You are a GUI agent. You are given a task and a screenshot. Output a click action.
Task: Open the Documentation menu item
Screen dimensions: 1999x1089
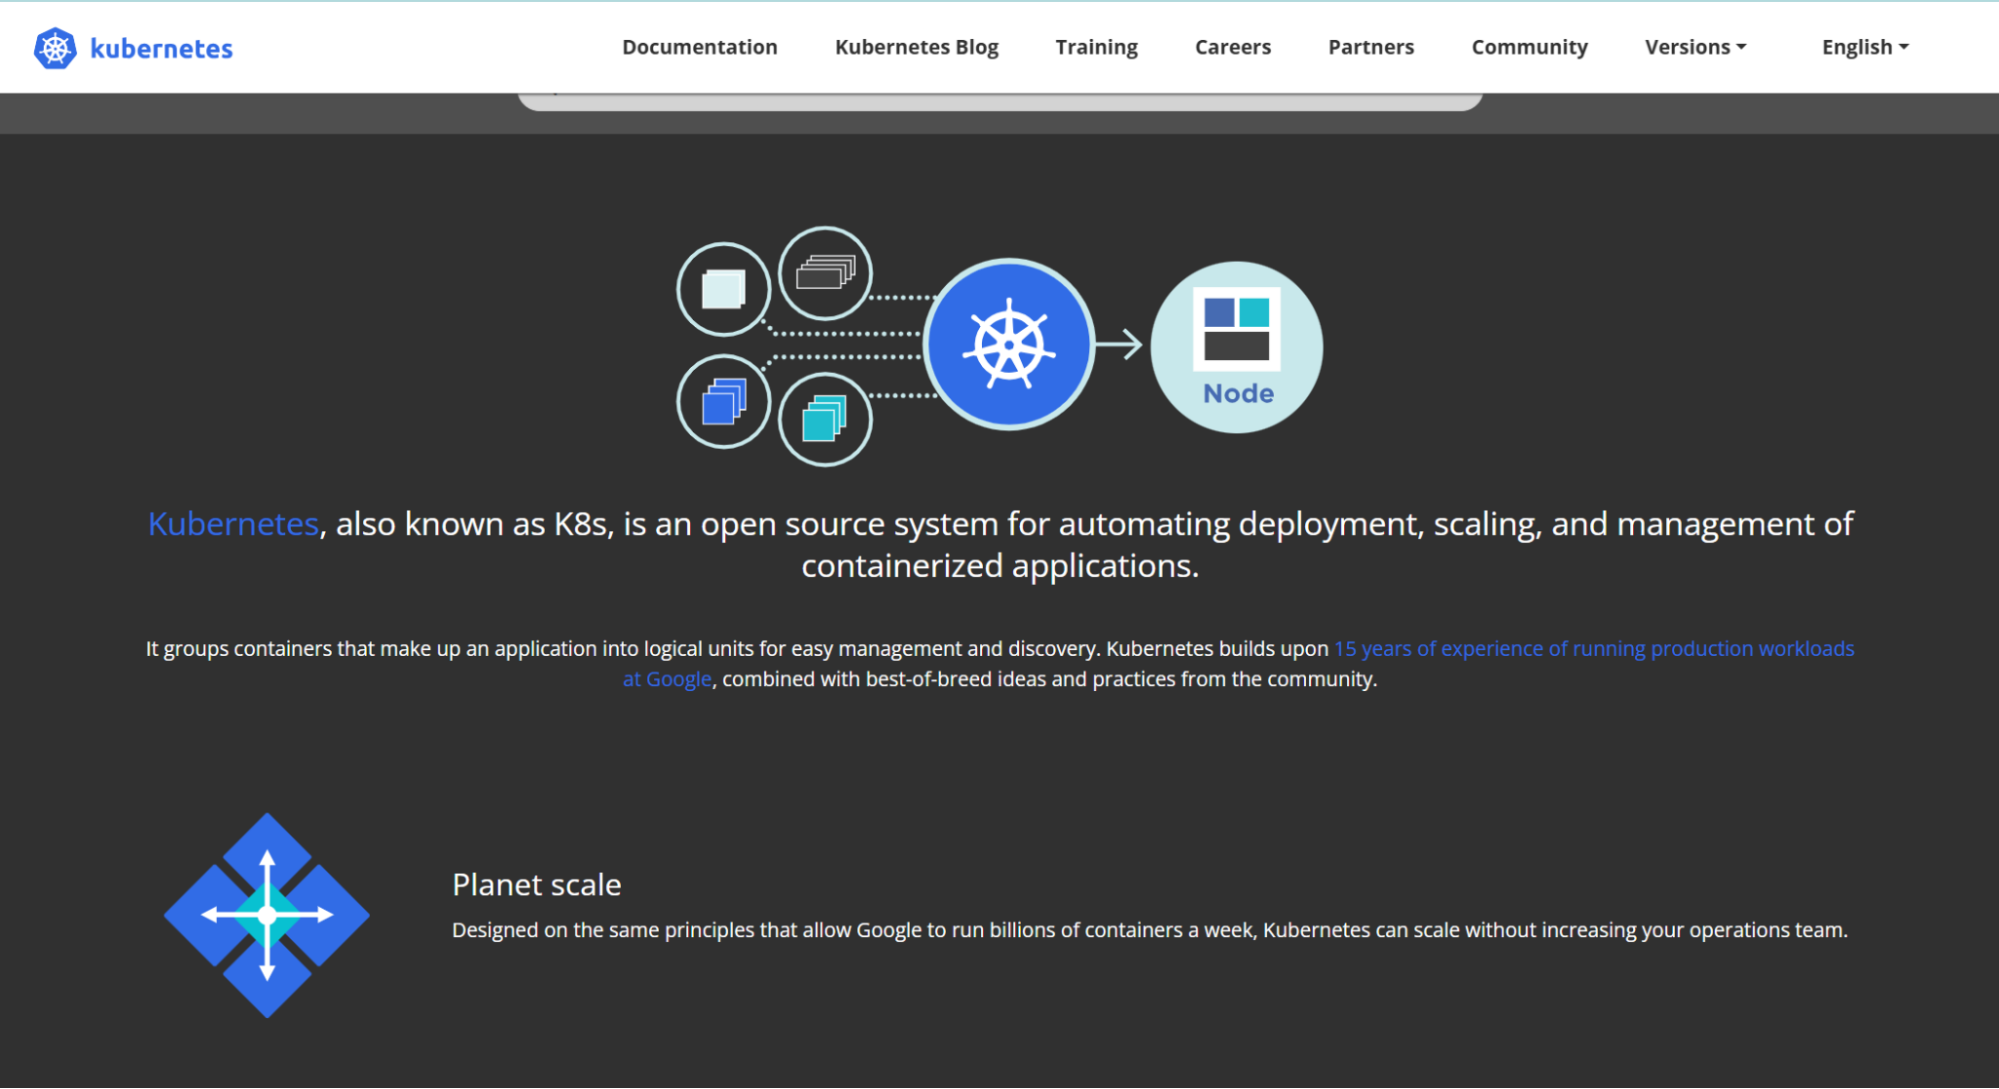pyautogui.click(x=699, y=47)
